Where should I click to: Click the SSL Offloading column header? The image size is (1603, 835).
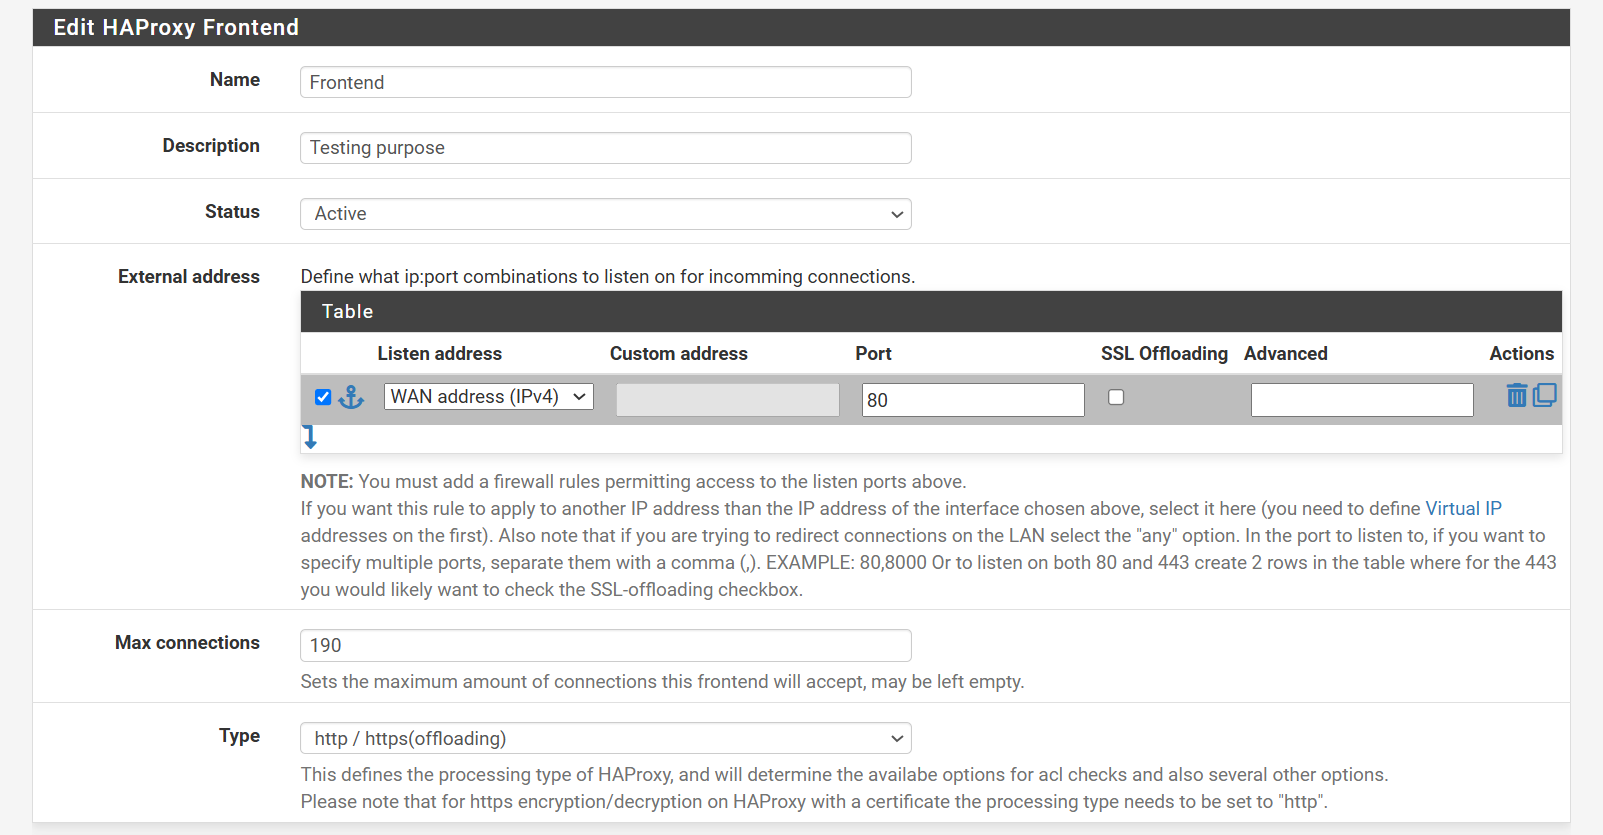tap(1164, 354)
